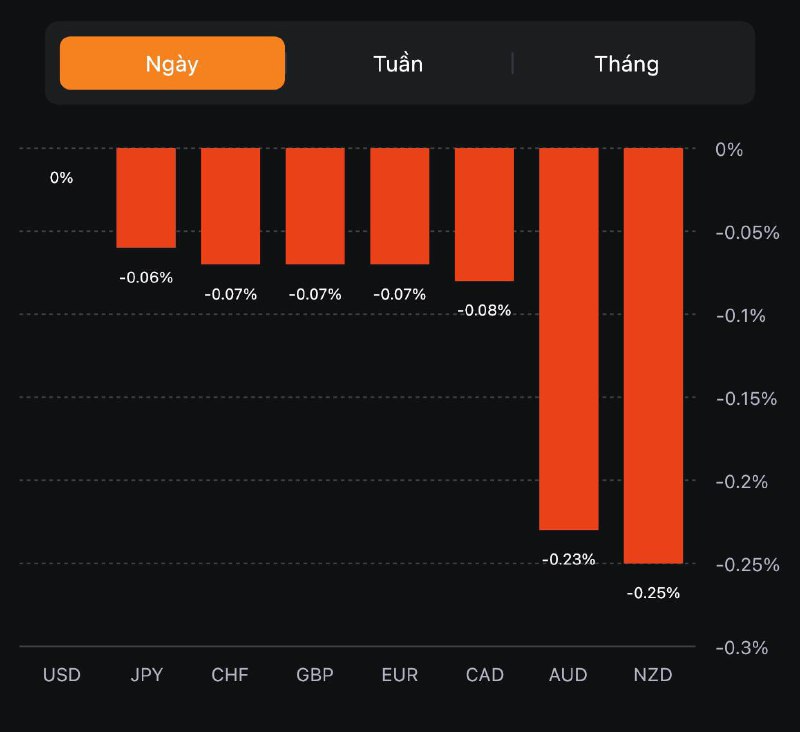Screen dimensions: 800x732
Task: Click the -0.06% JPY value label
Action: (146, 277)
